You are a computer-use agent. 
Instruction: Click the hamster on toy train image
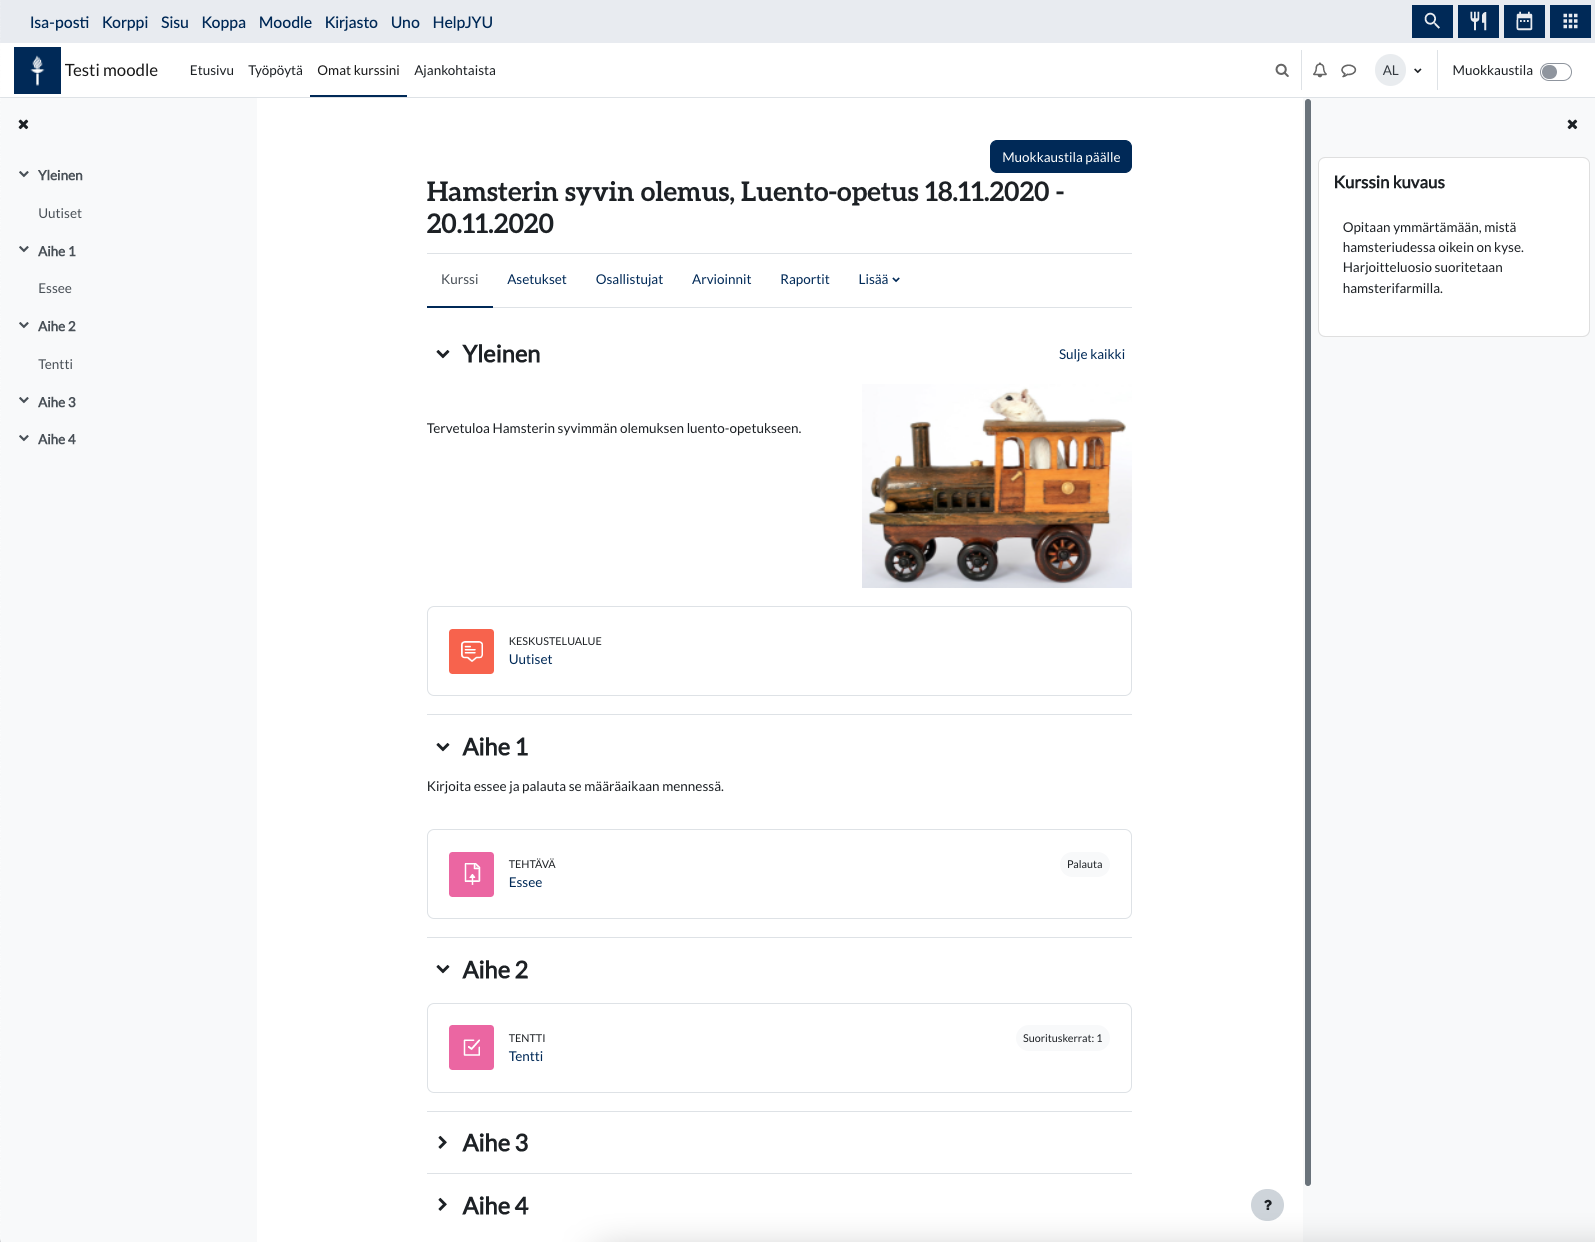997,486
